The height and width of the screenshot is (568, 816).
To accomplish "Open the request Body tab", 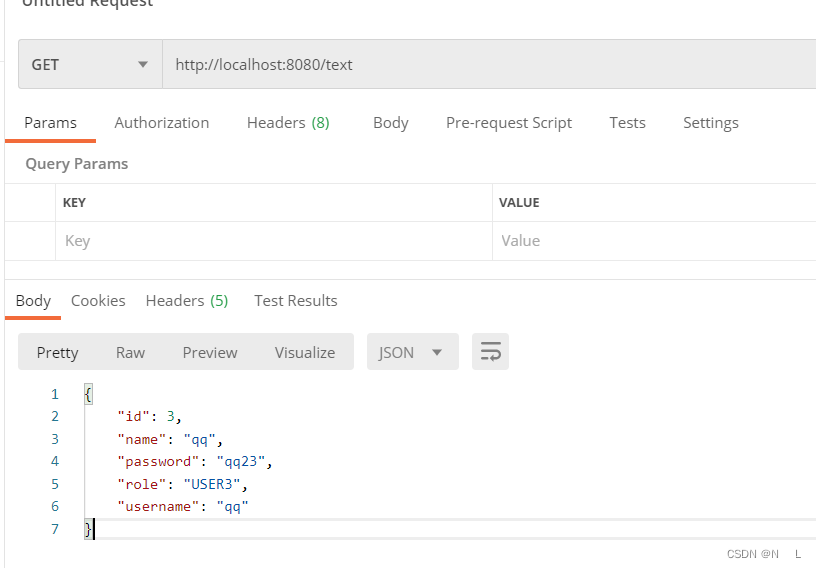I will [391, 123].
